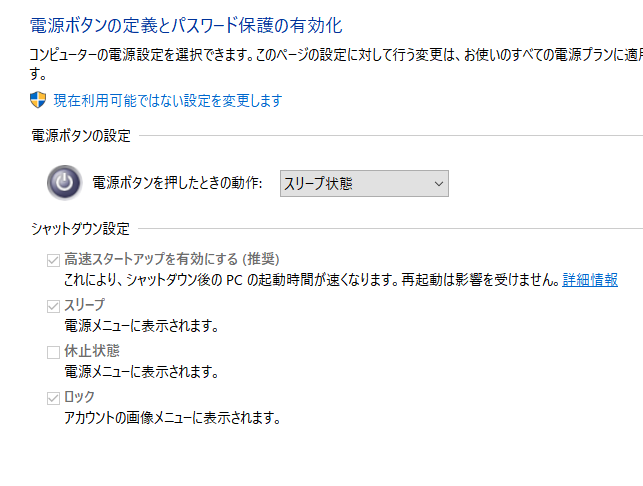The image size is (643, 486).
Task: Click the chevron arrow on スリープ状態 combo box
Action: [438, 184]
